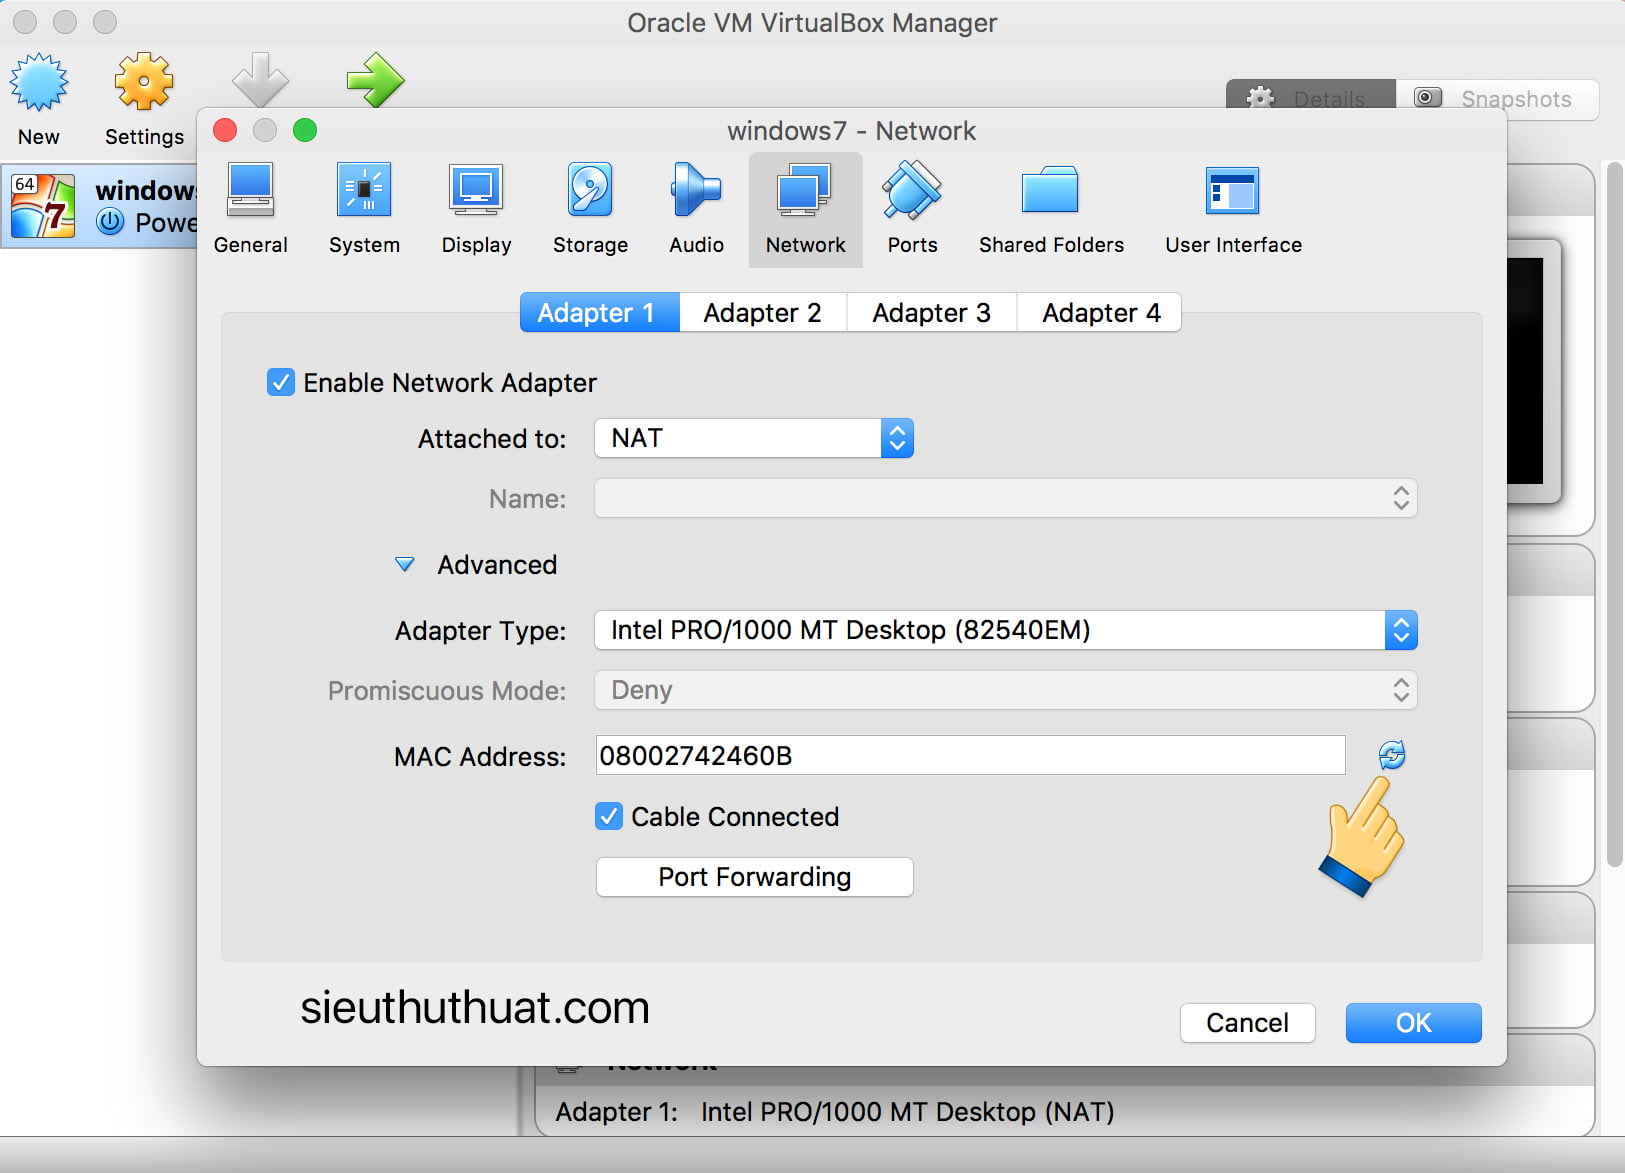
Task: Uncheck Enable Network Adapter
Action: coord(281,383)
